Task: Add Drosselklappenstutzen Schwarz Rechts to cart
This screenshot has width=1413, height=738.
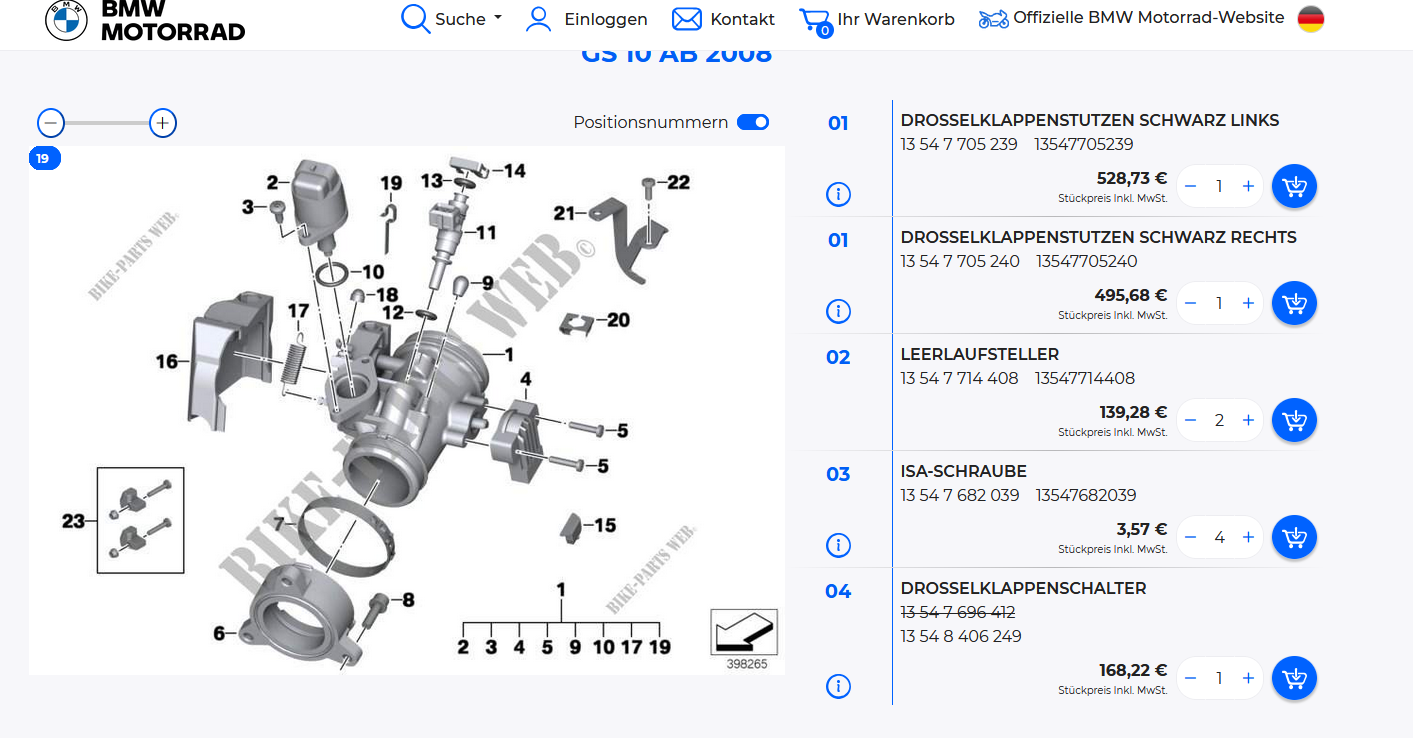Action: 1294,303
